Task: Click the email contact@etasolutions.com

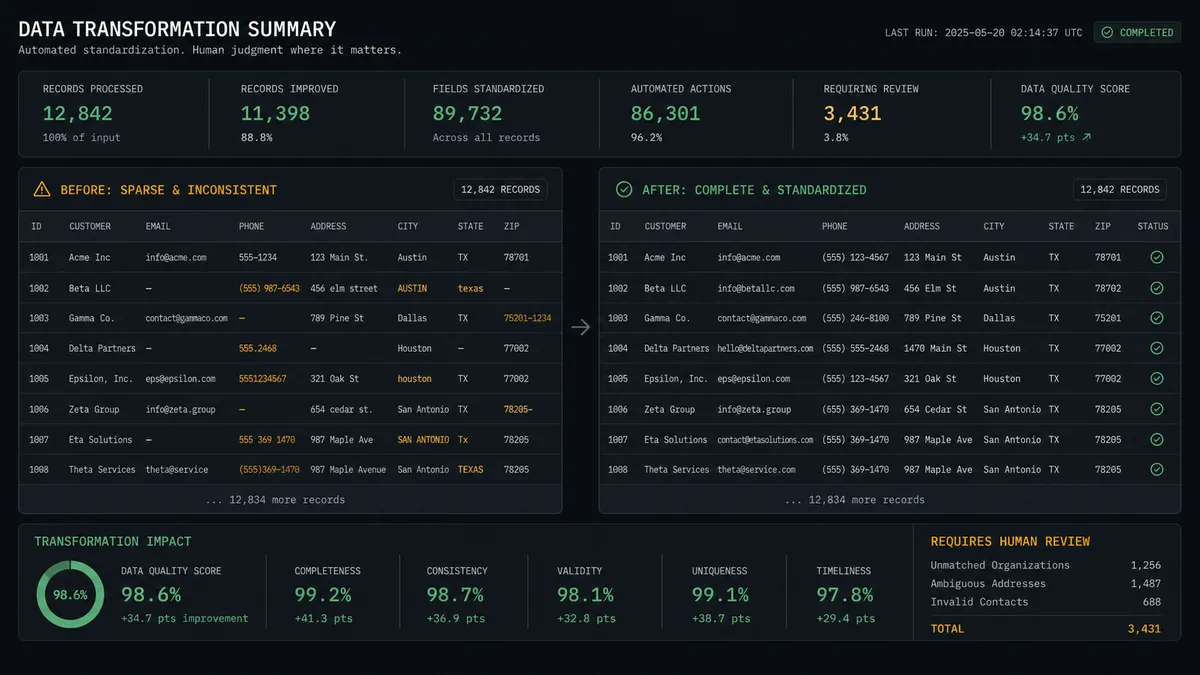Action: [x=766, y=439]
